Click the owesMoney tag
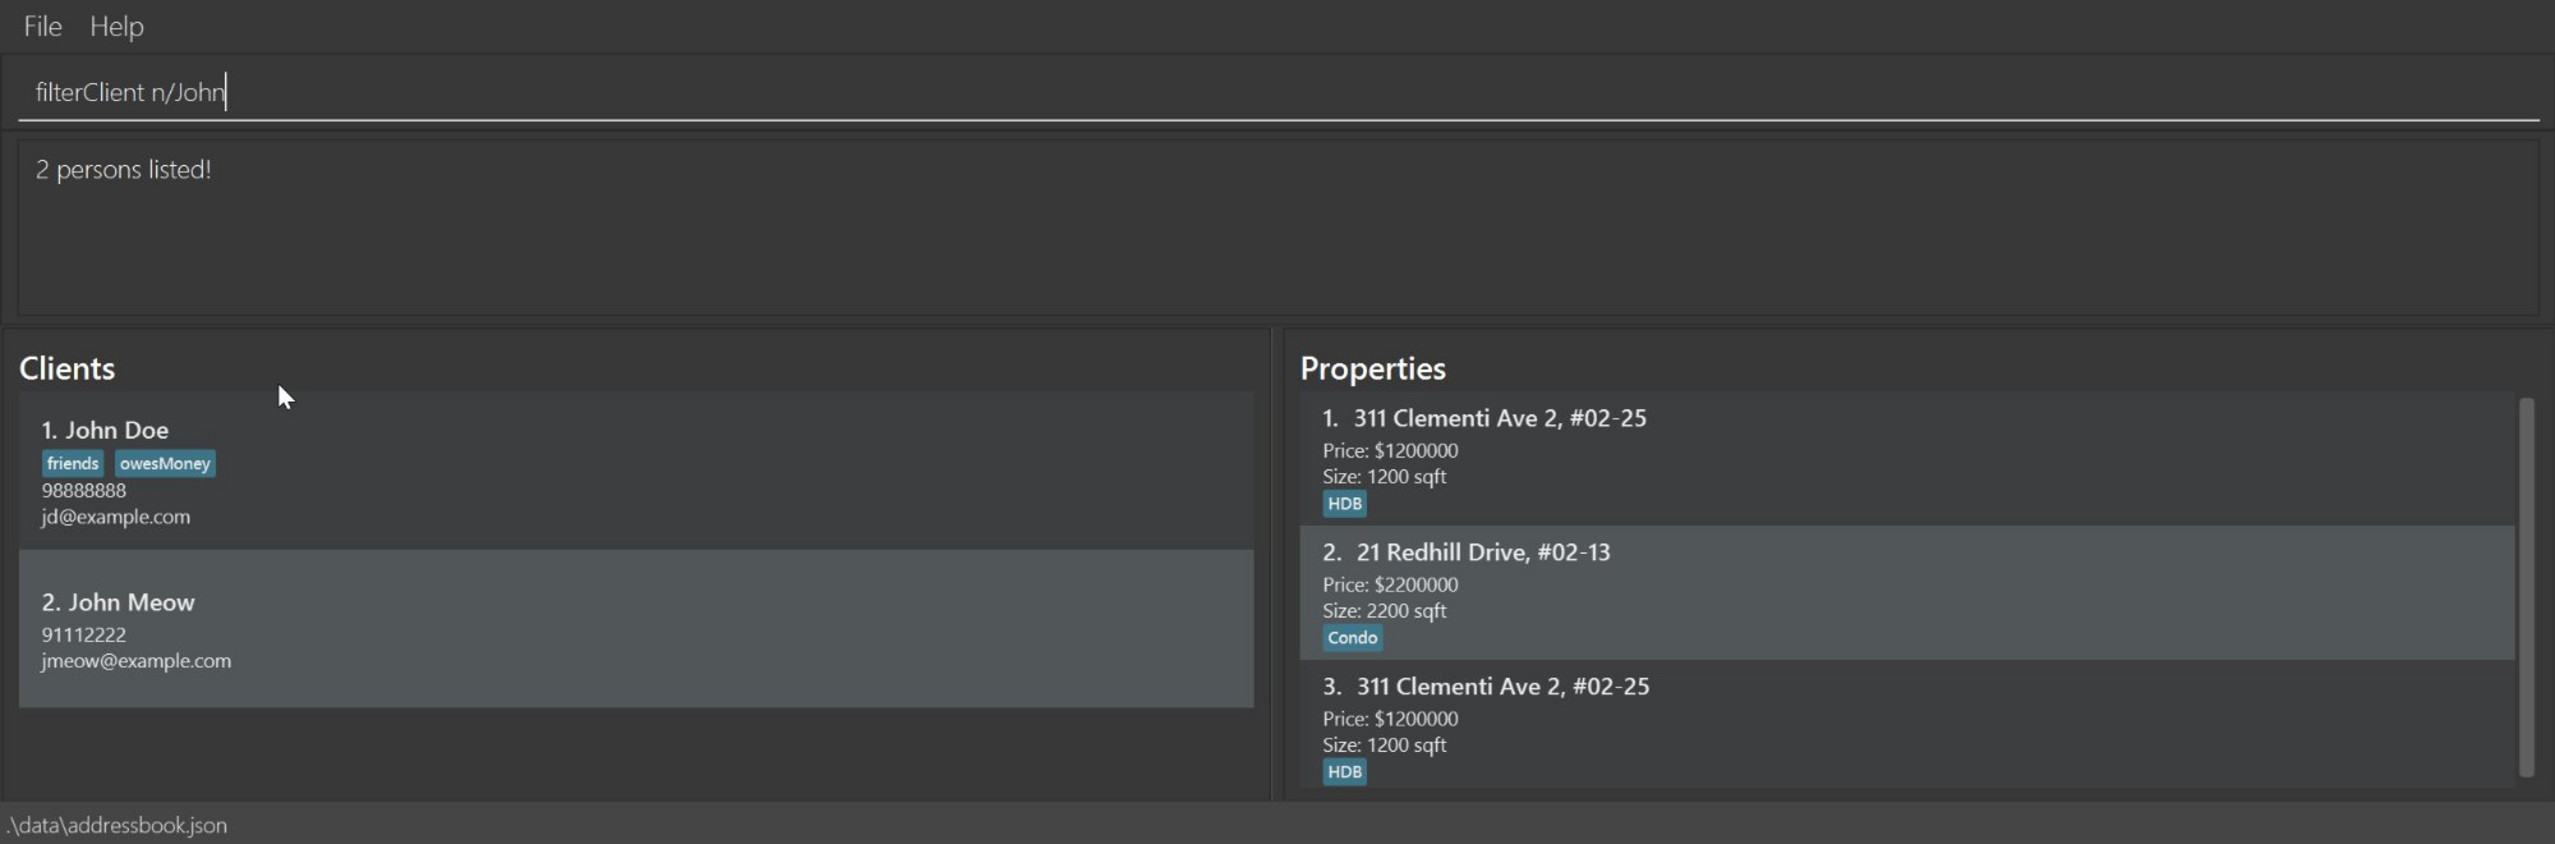The width and height of the screenshot is (2555, 844). tap(165, 464)
